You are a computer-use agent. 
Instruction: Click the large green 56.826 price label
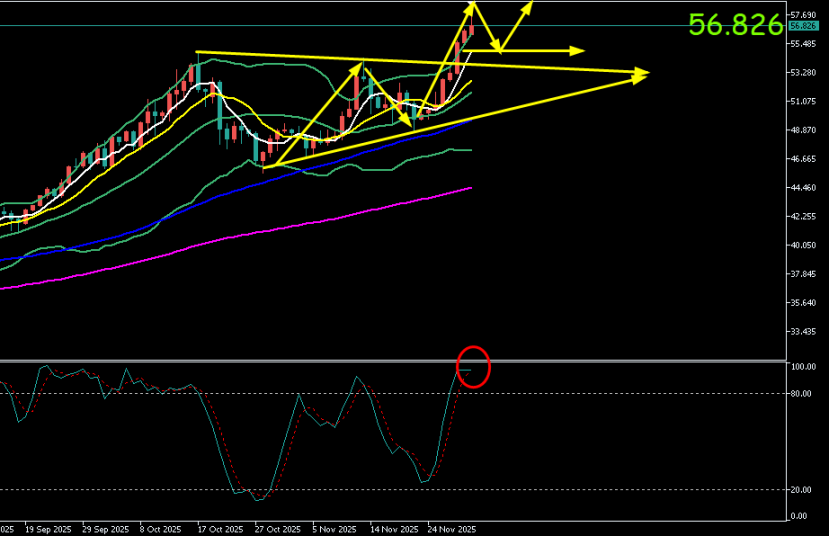click(735, 26)
